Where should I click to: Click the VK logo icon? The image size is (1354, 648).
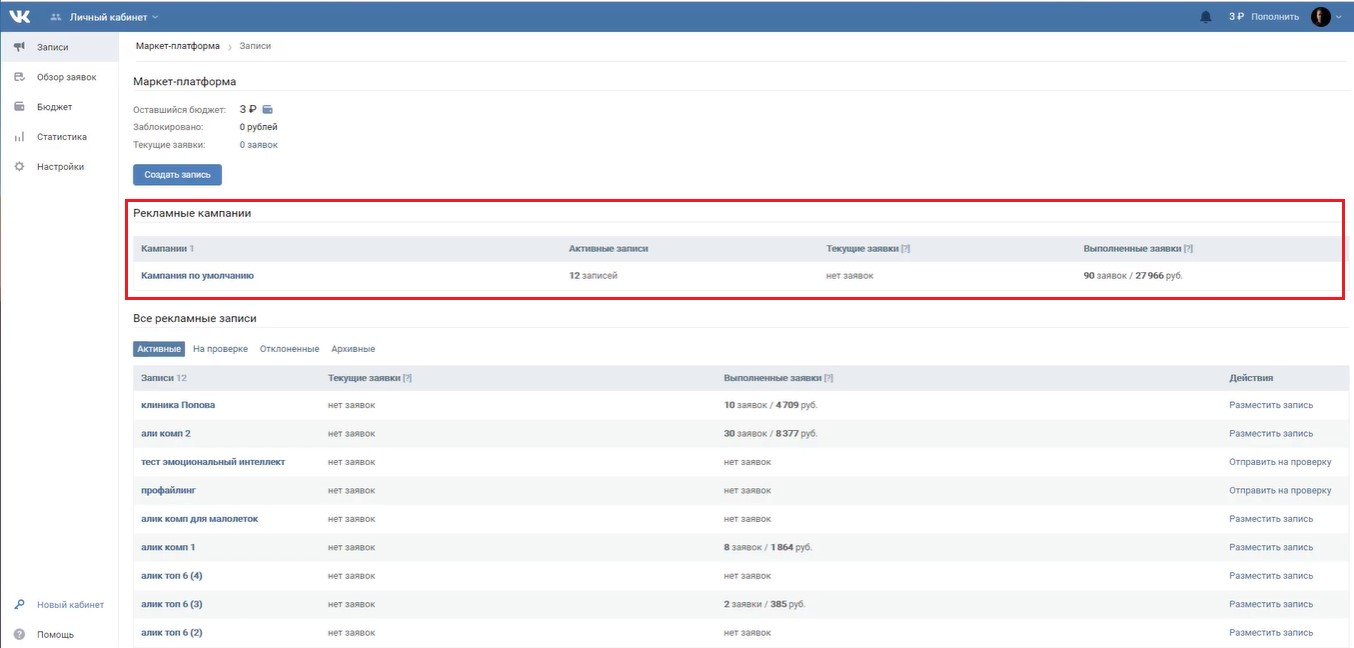(x=20, y=16)
